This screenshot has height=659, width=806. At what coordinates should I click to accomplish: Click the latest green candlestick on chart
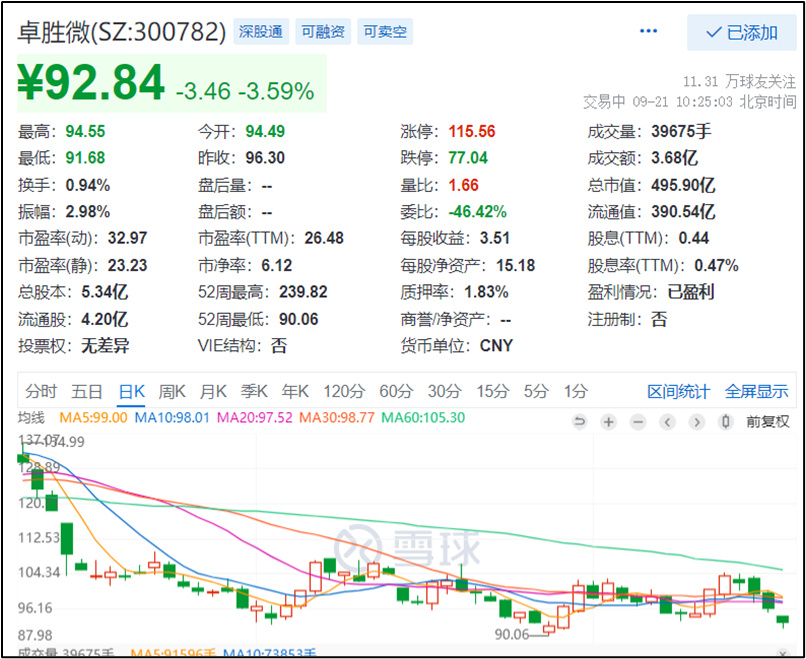[782, 621]
